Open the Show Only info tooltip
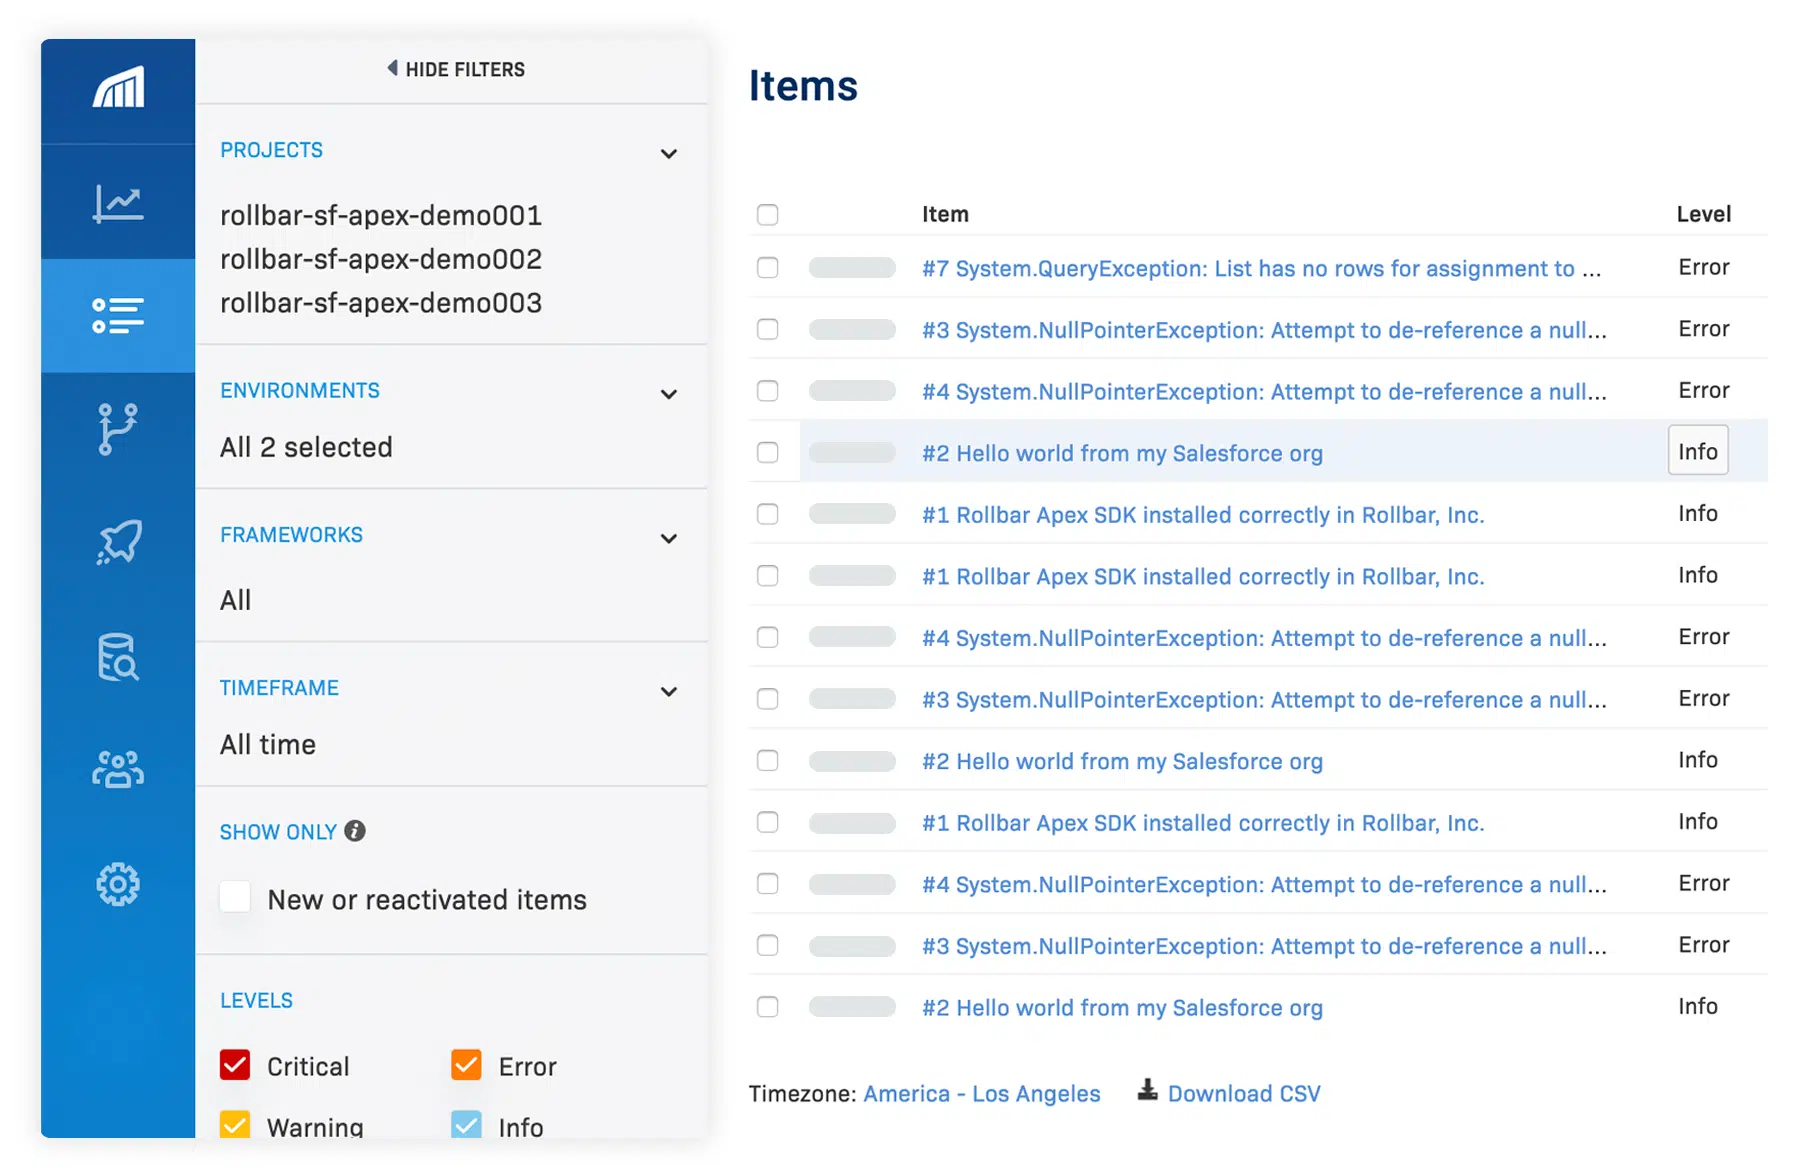The height and width of the screenshot is (1174, 1807). point(354,830)
